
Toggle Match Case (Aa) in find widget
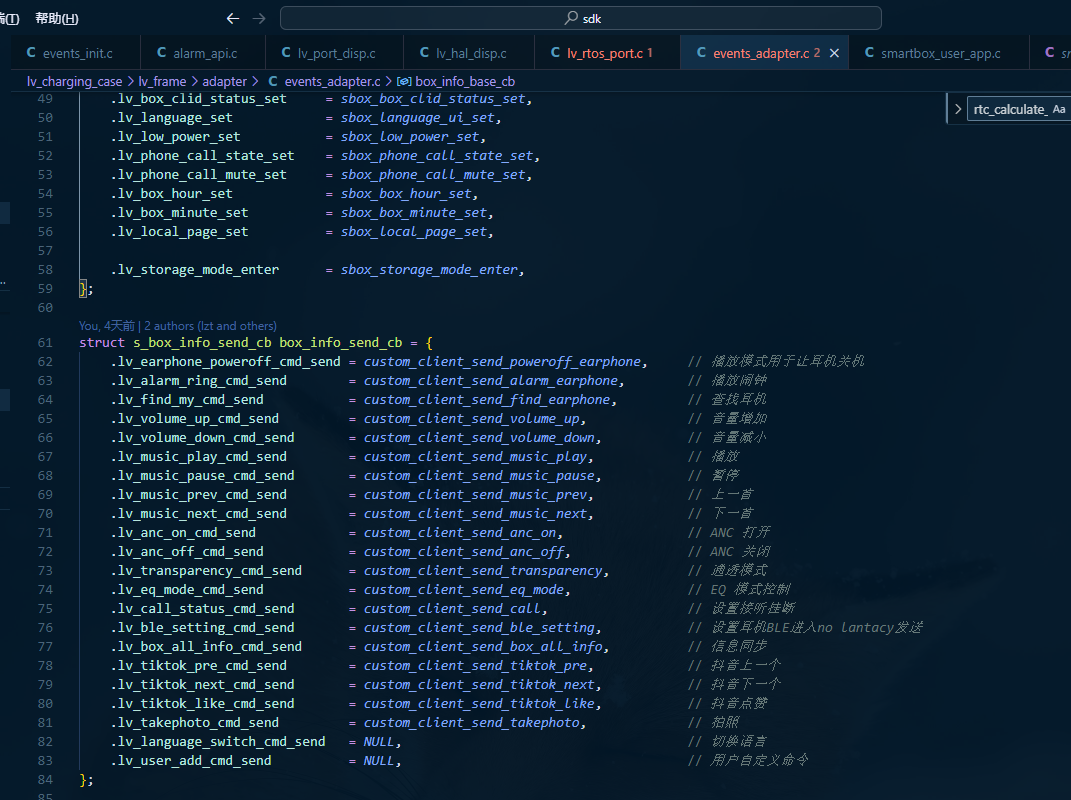pyautogui.click(x=1059, y=109)
